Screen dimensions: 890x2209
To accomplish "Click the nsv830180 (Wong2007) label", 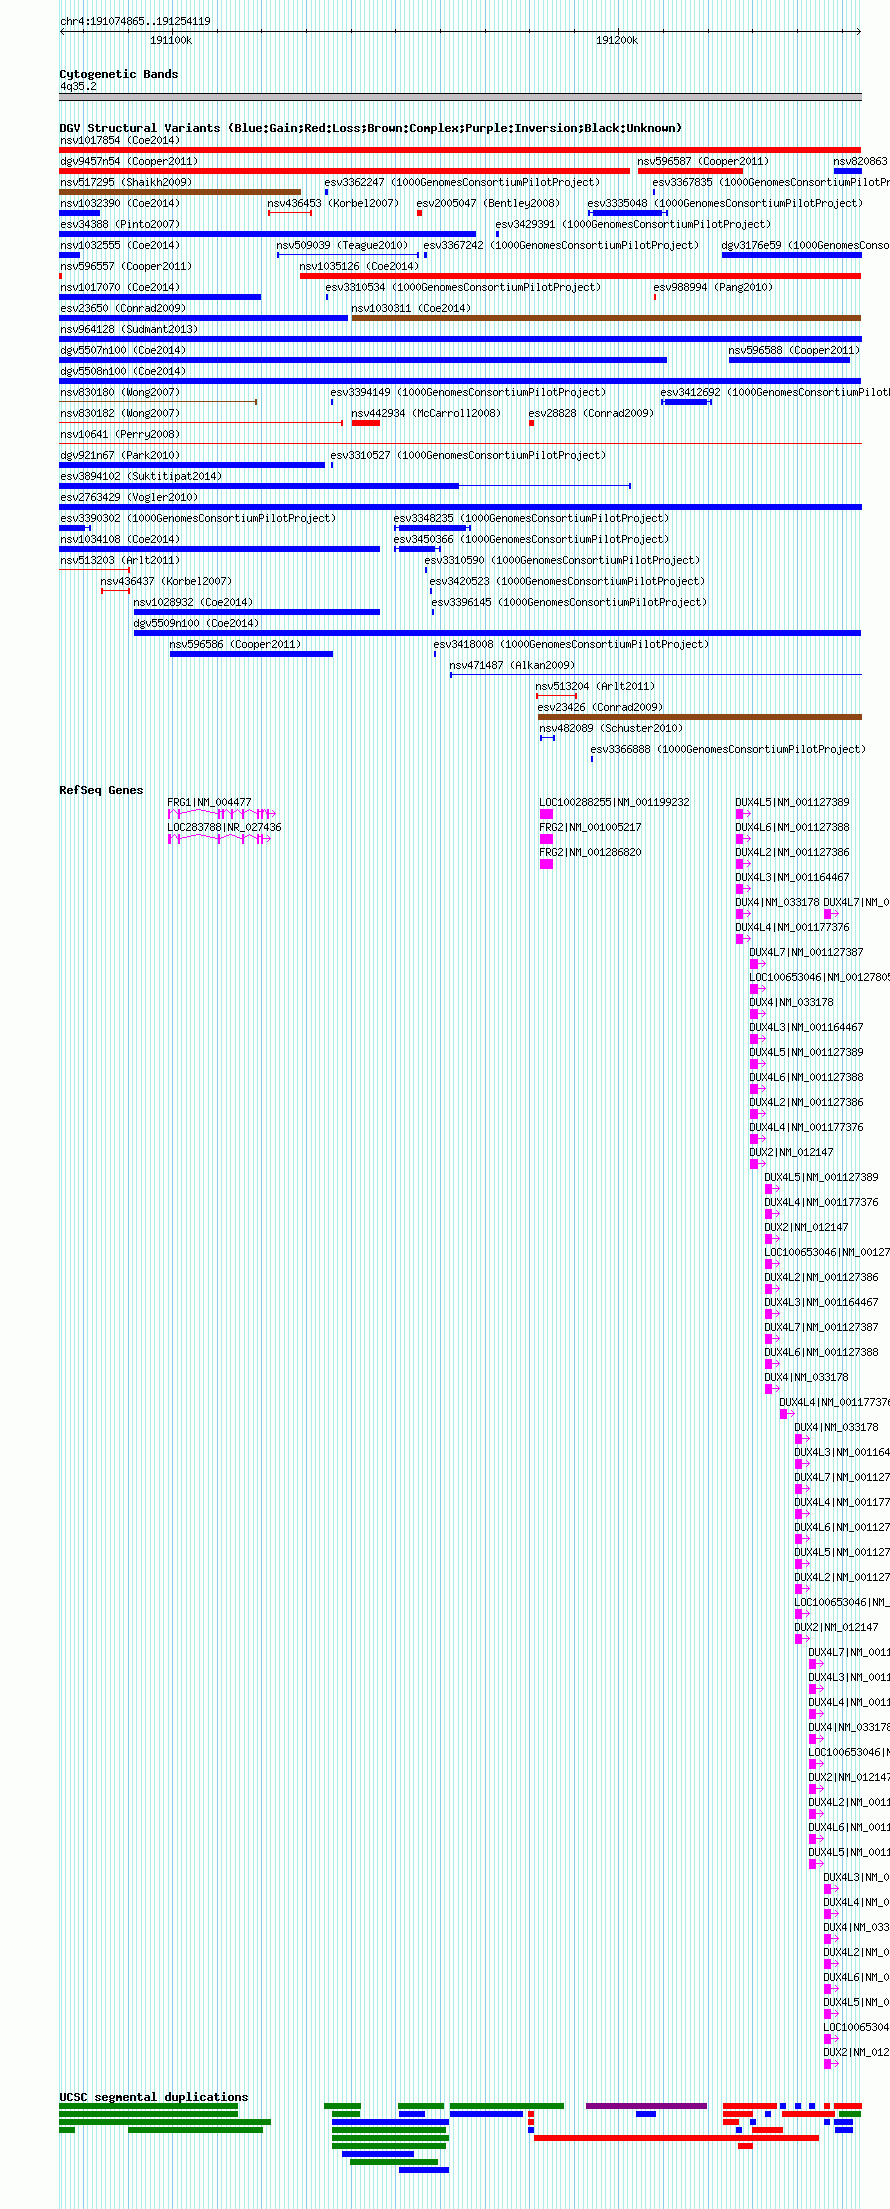I will pos(120,392).
